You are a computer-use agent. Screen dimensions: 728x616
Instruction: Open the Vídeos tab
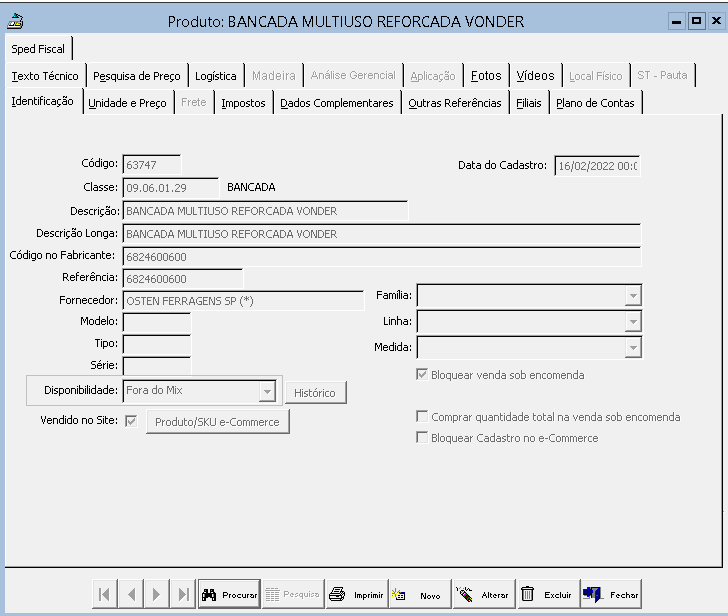(x=535, y=76)
